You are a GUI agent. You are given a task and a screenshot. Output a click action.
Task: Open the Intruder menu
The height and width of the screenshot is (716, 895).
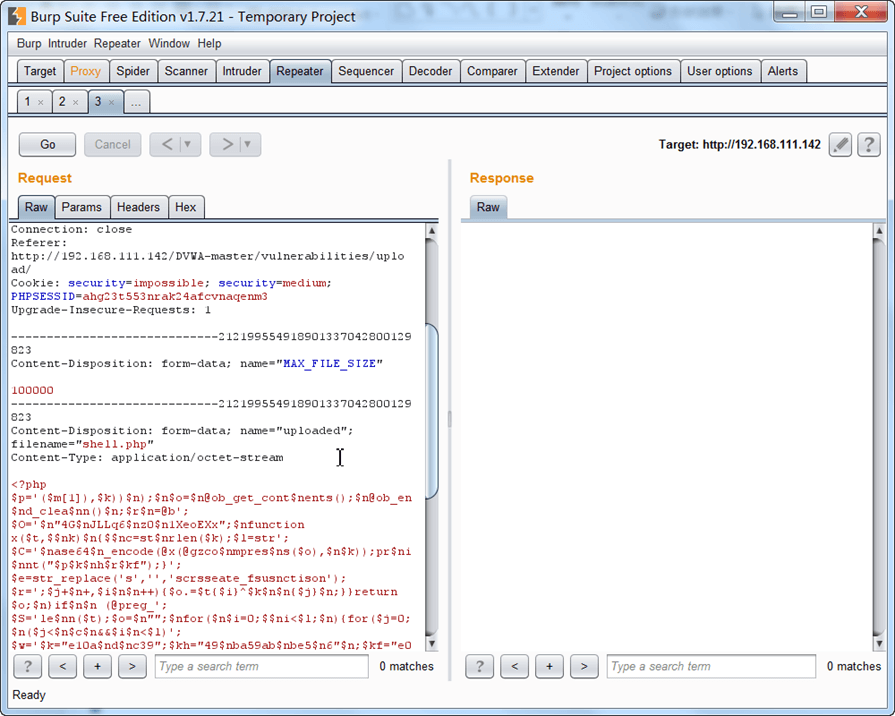(x=67, y=43)
